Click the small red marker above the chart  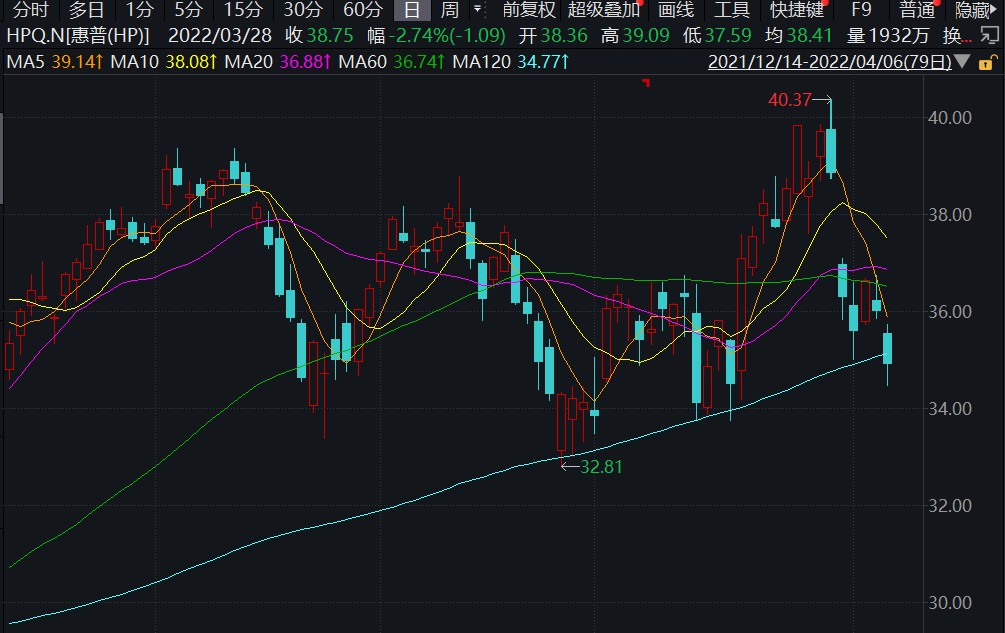647,81
